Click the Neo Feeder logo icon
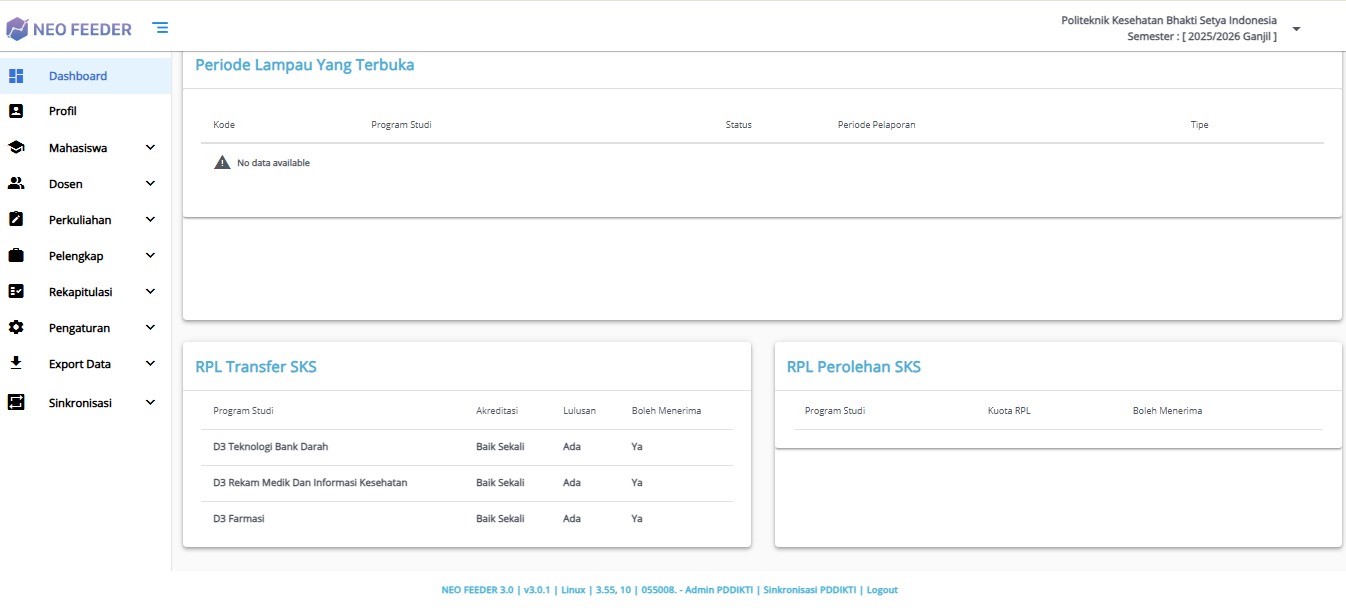1346x608 pixels. coord(17,29)
